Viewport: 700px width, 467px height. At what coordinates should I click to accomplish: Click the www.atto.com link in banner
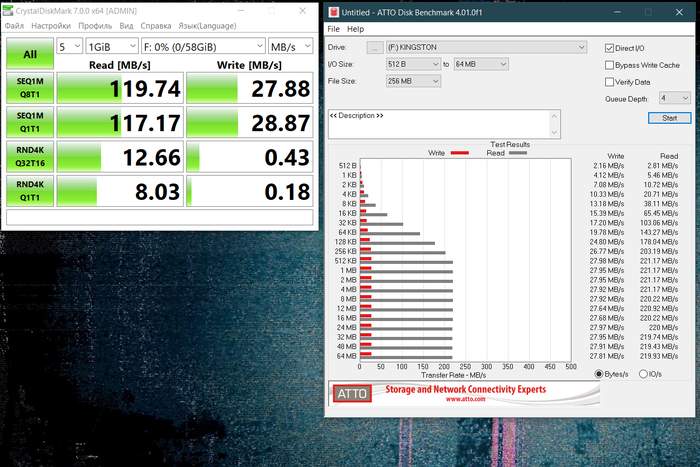pos(465,399)
